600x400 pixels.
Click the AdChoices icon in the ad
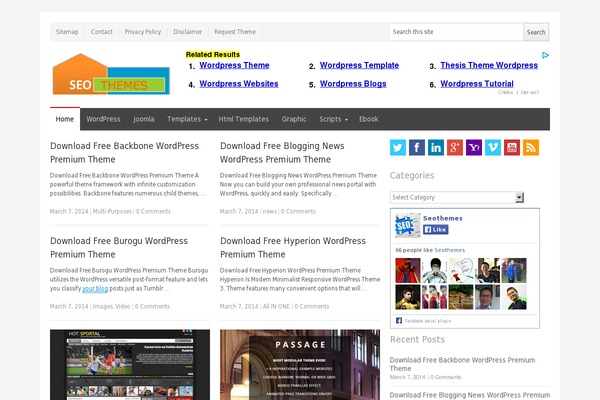coord(545,56)
